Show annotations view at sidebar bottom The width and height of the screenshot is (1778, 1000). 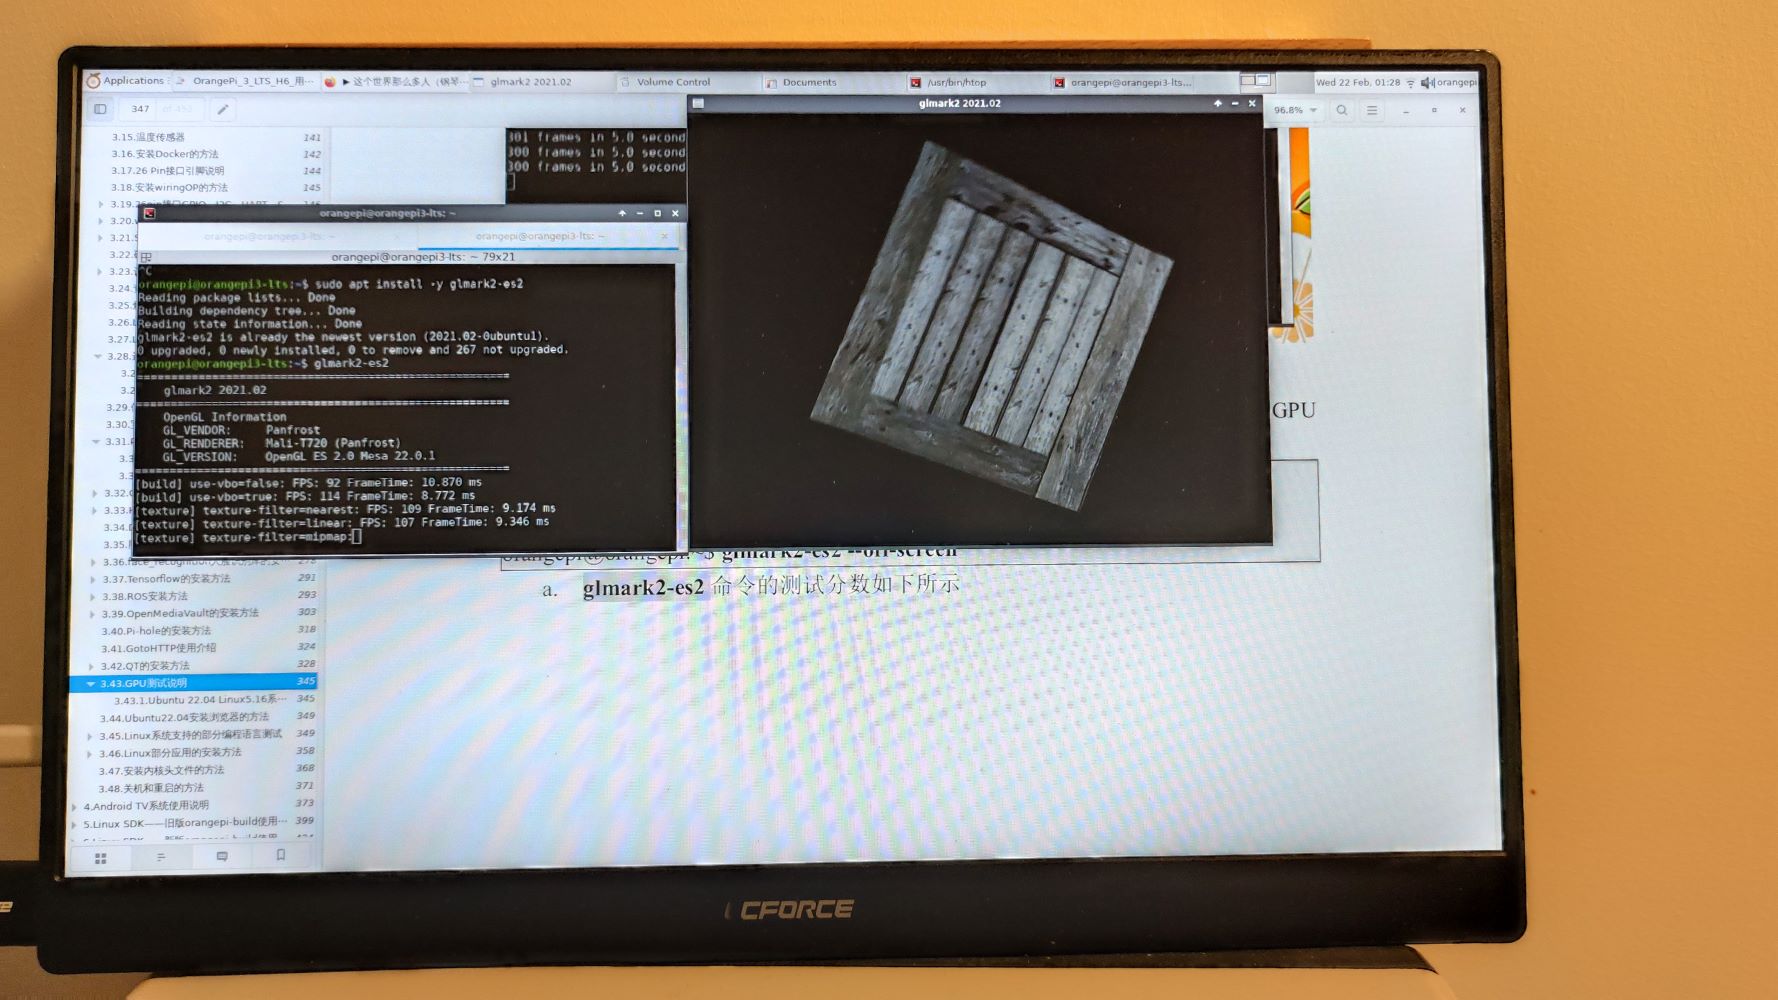pos(222,856)
